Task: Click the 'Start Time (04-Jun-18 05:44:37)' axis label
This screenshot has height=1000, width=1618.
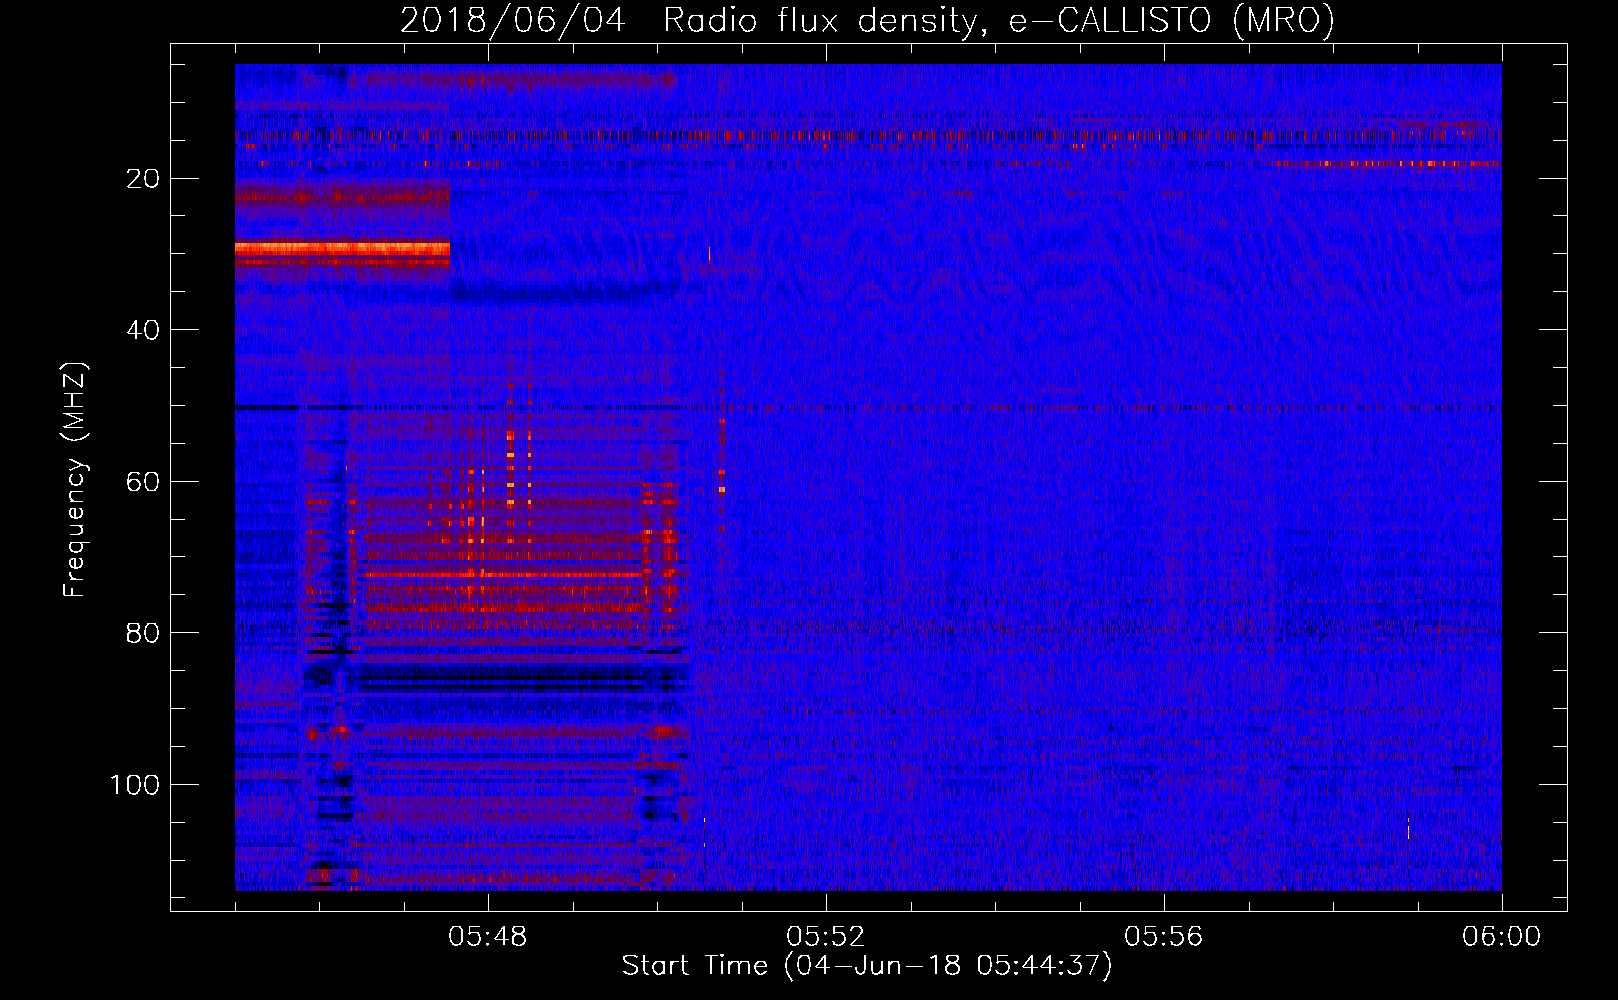Action: coord(867,966)
